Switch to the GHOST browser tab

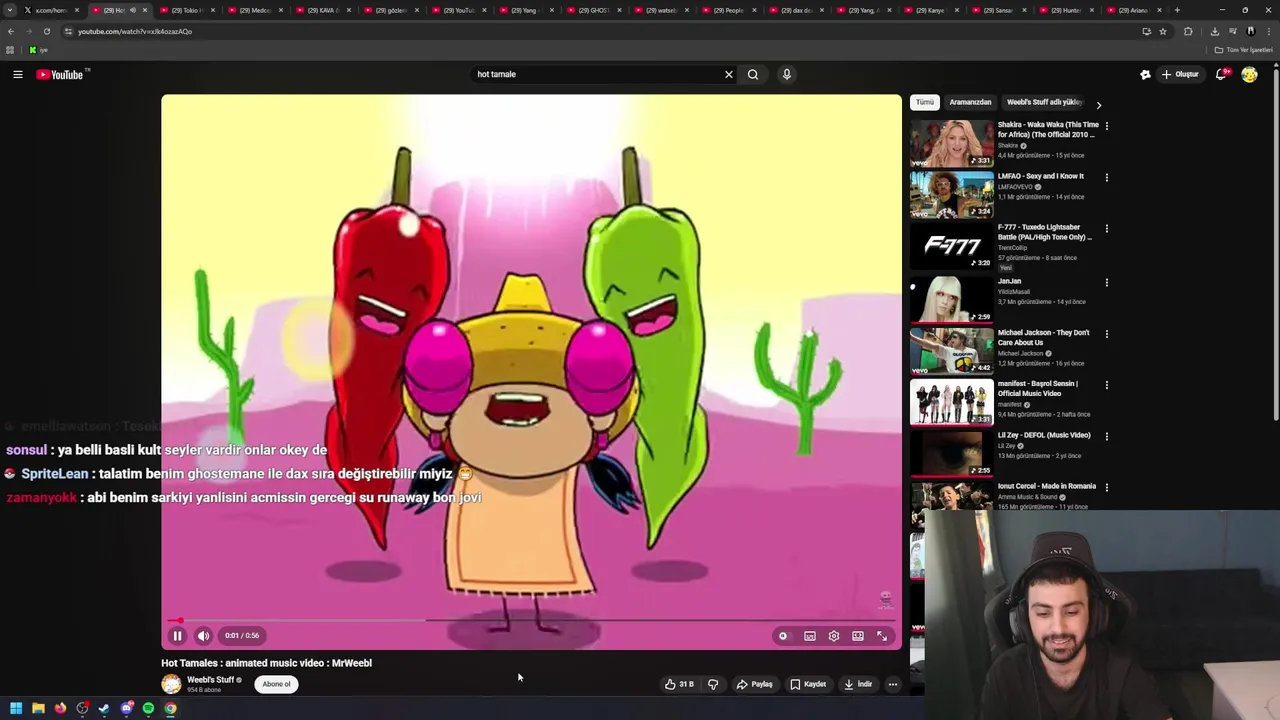[593, 10]
